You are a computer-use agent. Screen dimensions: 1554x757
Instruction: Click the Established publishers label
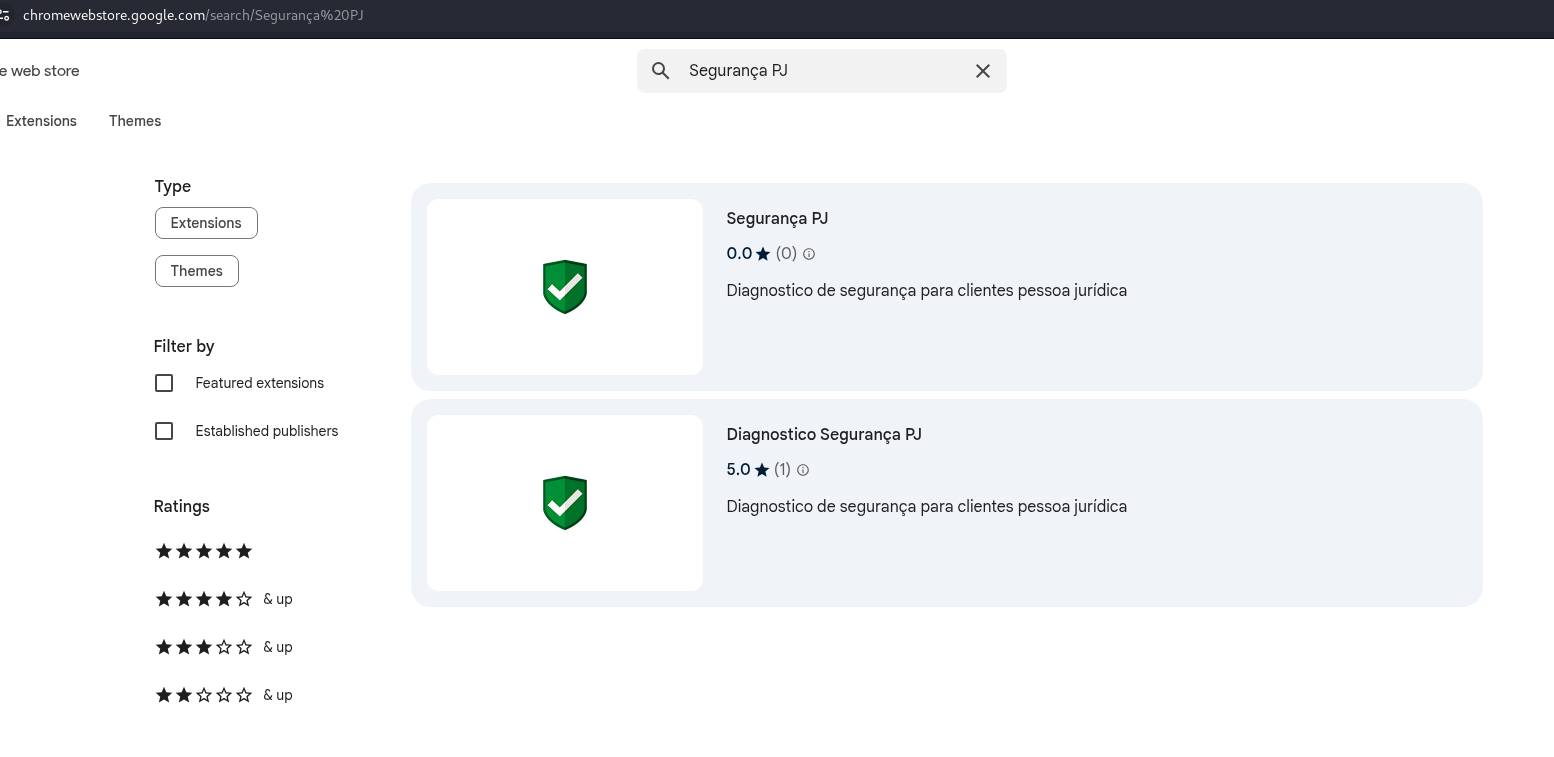[267, 431]
